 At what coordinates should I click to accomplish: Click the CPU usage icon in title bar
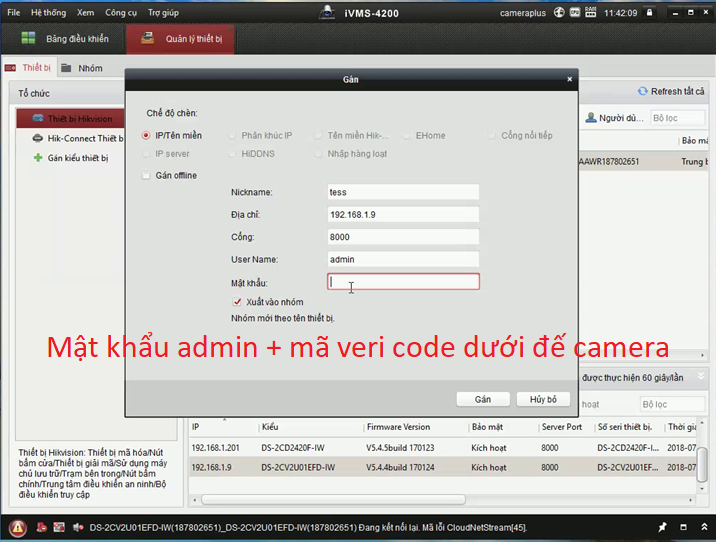coord(574,12)
